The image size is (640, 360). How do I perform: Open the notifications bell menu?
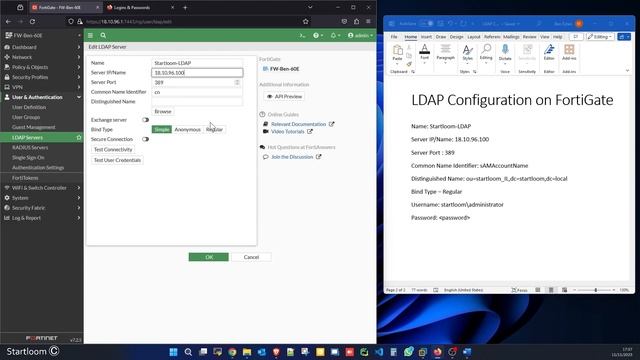point(335,36)
